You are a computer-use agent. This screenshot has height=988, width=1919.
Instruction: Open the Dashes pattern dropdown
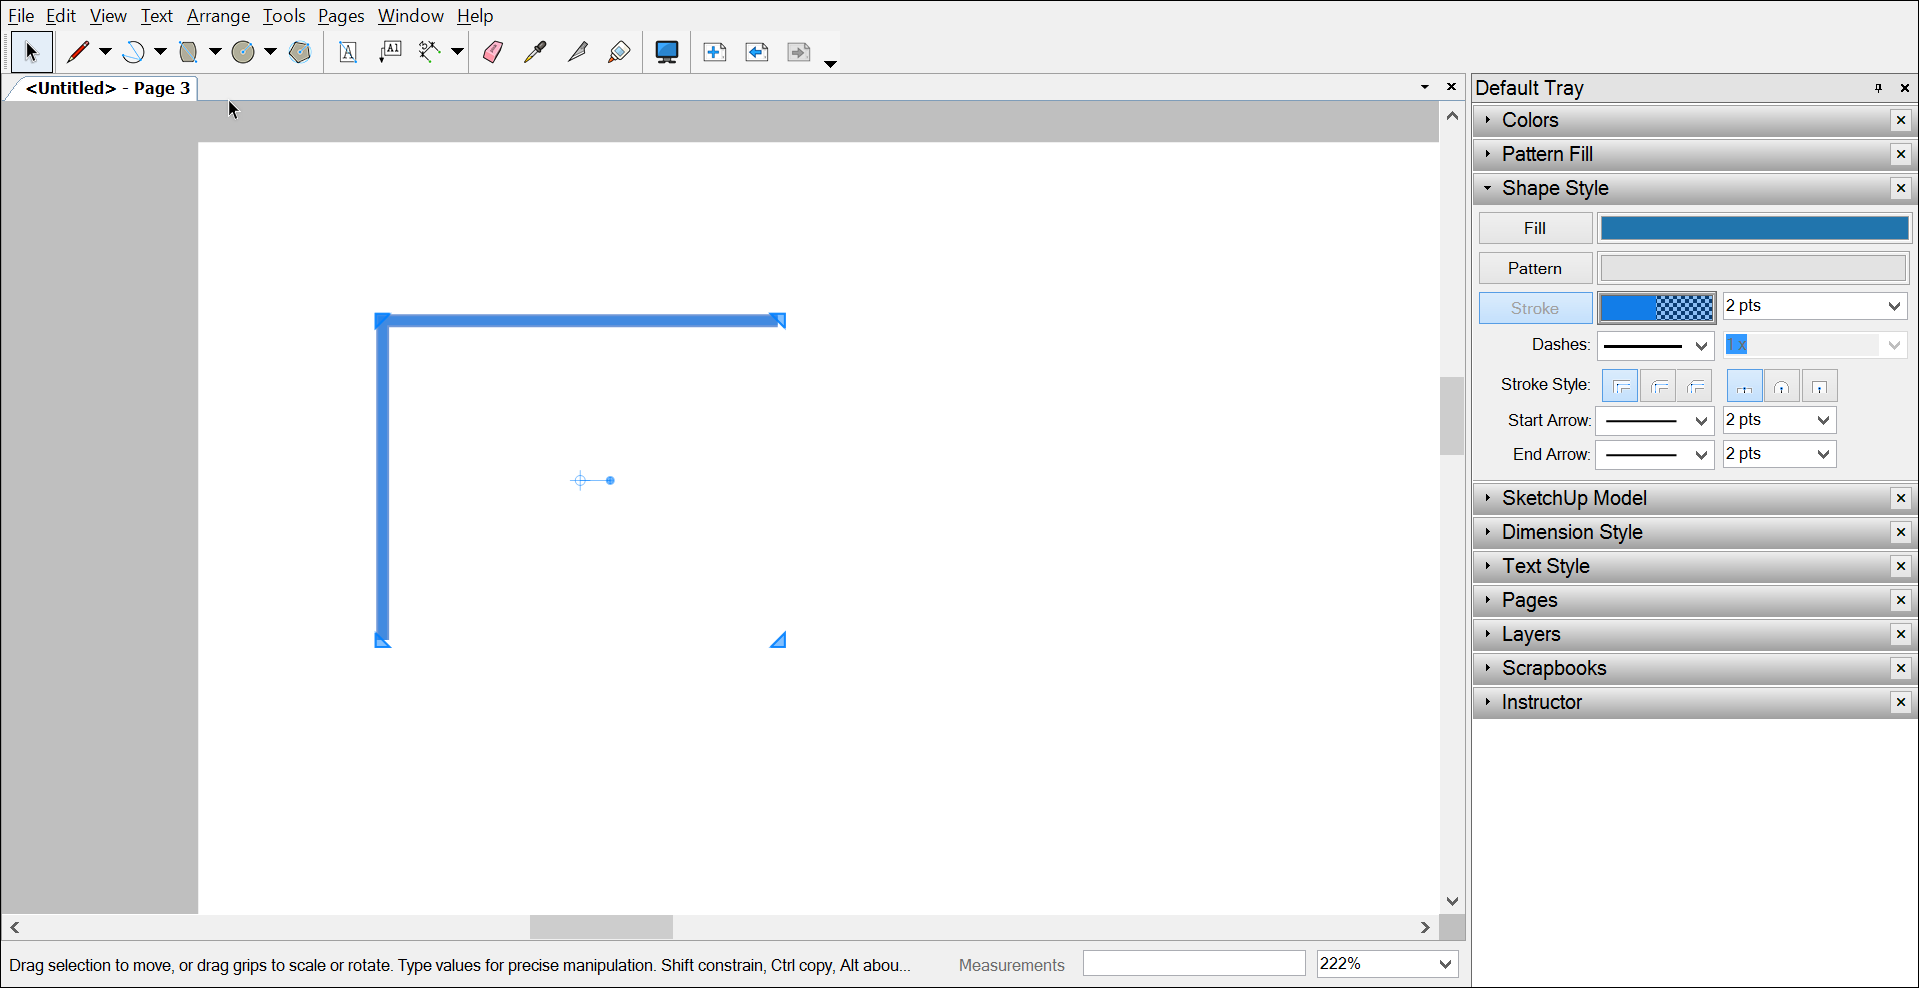tap(1654, 345)
